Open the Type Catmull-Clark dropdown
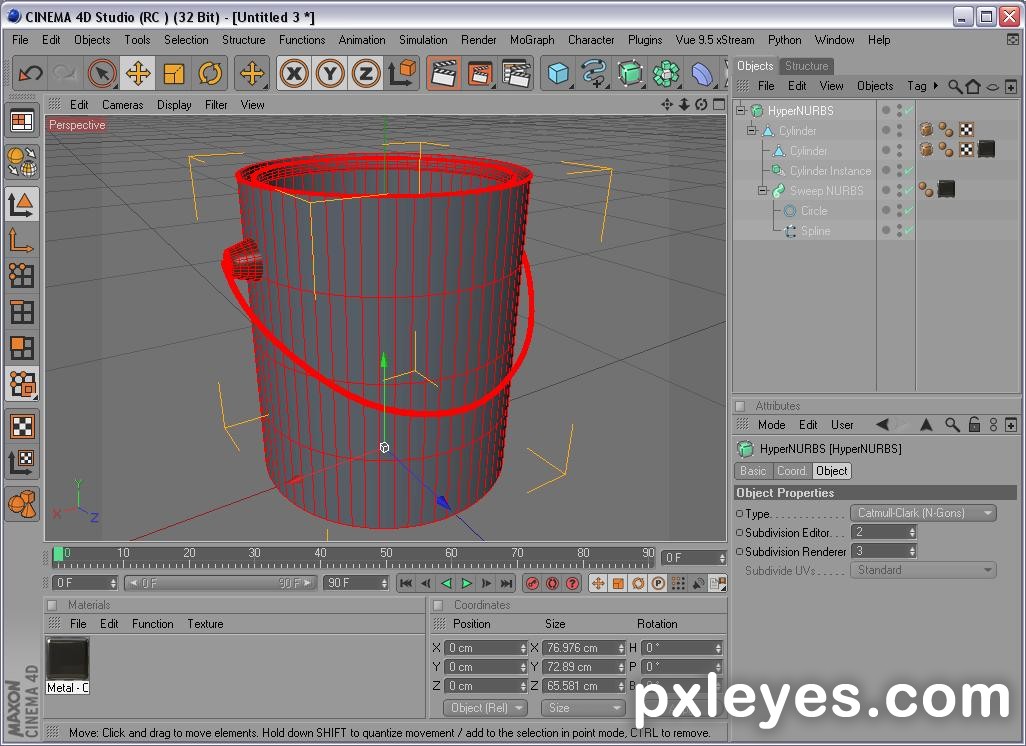This screenshot has width=1026, height=746. 923,513
